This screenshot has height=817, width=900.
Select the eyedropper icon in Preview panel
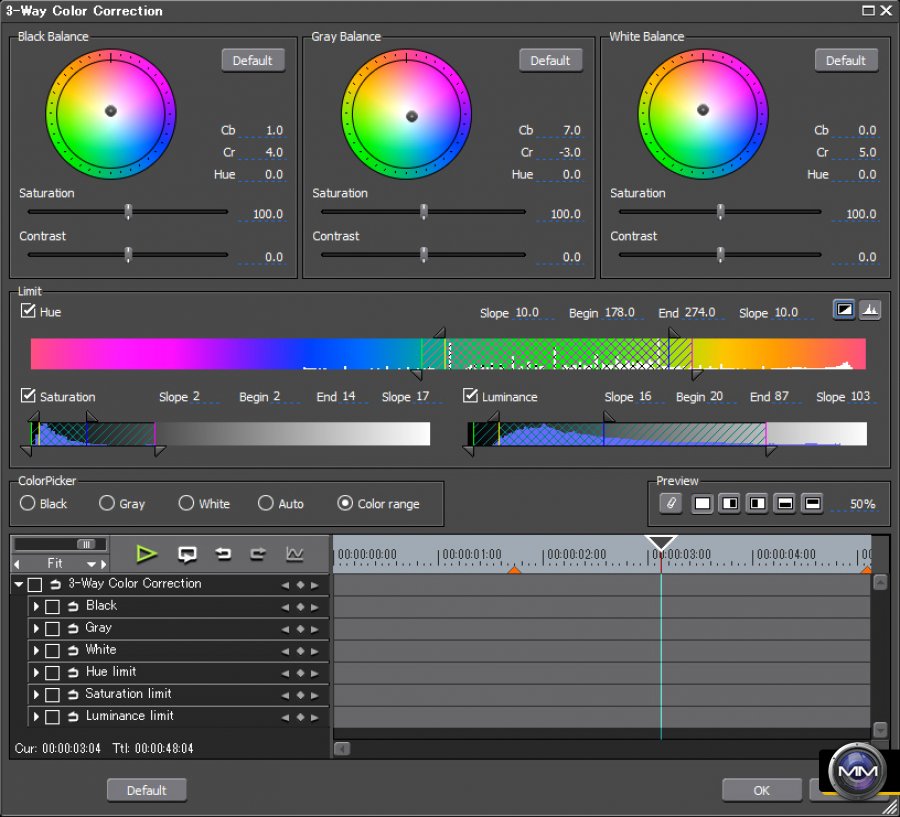point(671,503)
